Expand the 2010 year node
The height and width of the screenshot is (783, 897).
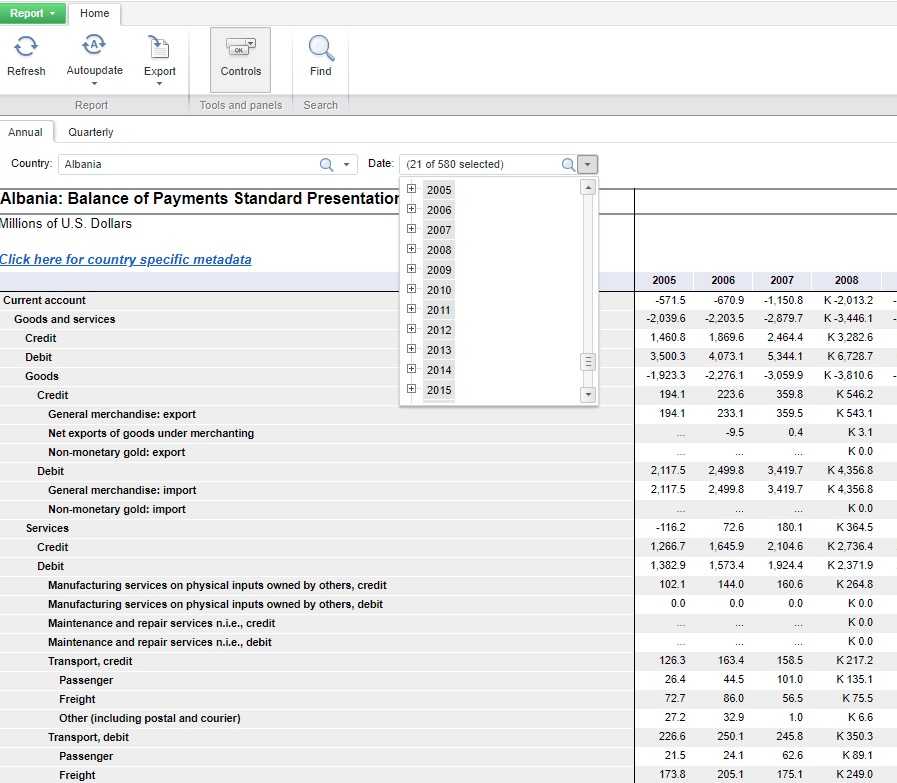coord(411,289)
